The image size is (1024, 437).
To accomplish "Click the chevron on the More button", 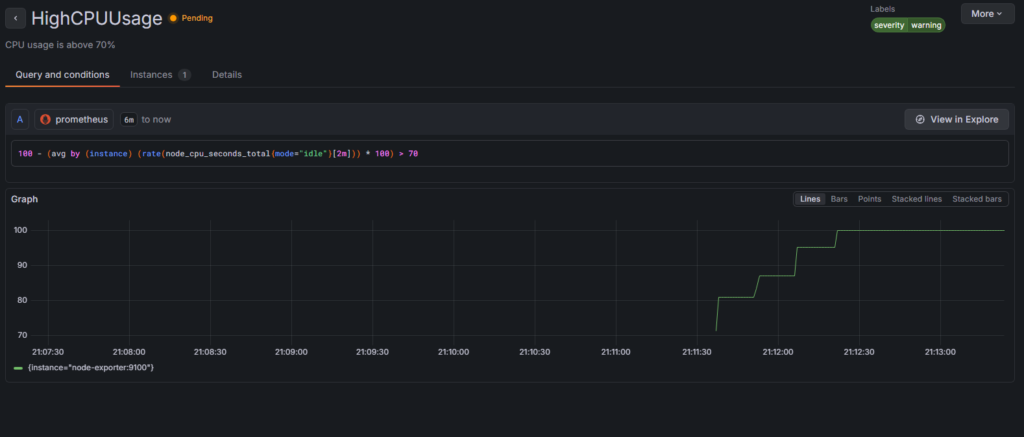I will tap(1000, 14).
